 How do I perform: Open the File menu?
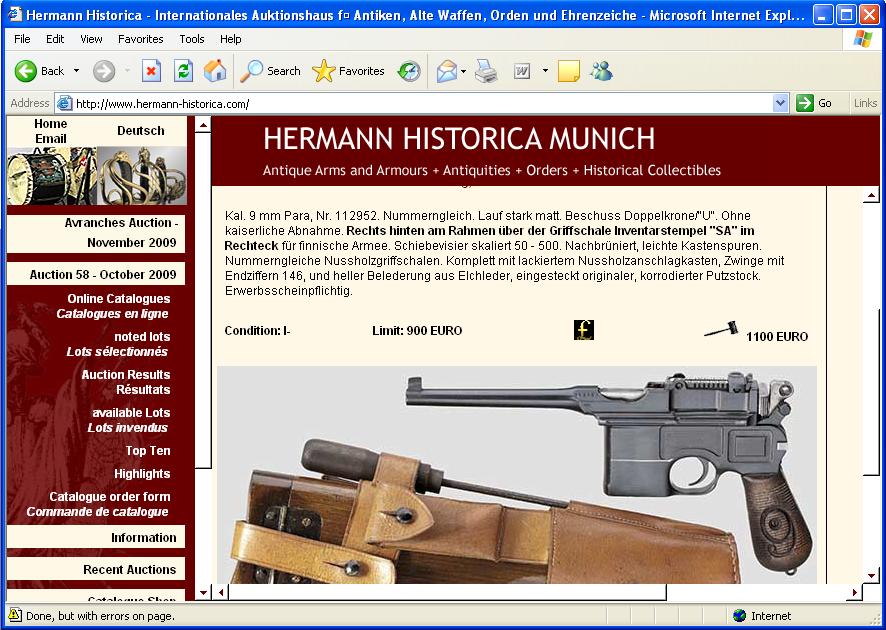[22, 39]
